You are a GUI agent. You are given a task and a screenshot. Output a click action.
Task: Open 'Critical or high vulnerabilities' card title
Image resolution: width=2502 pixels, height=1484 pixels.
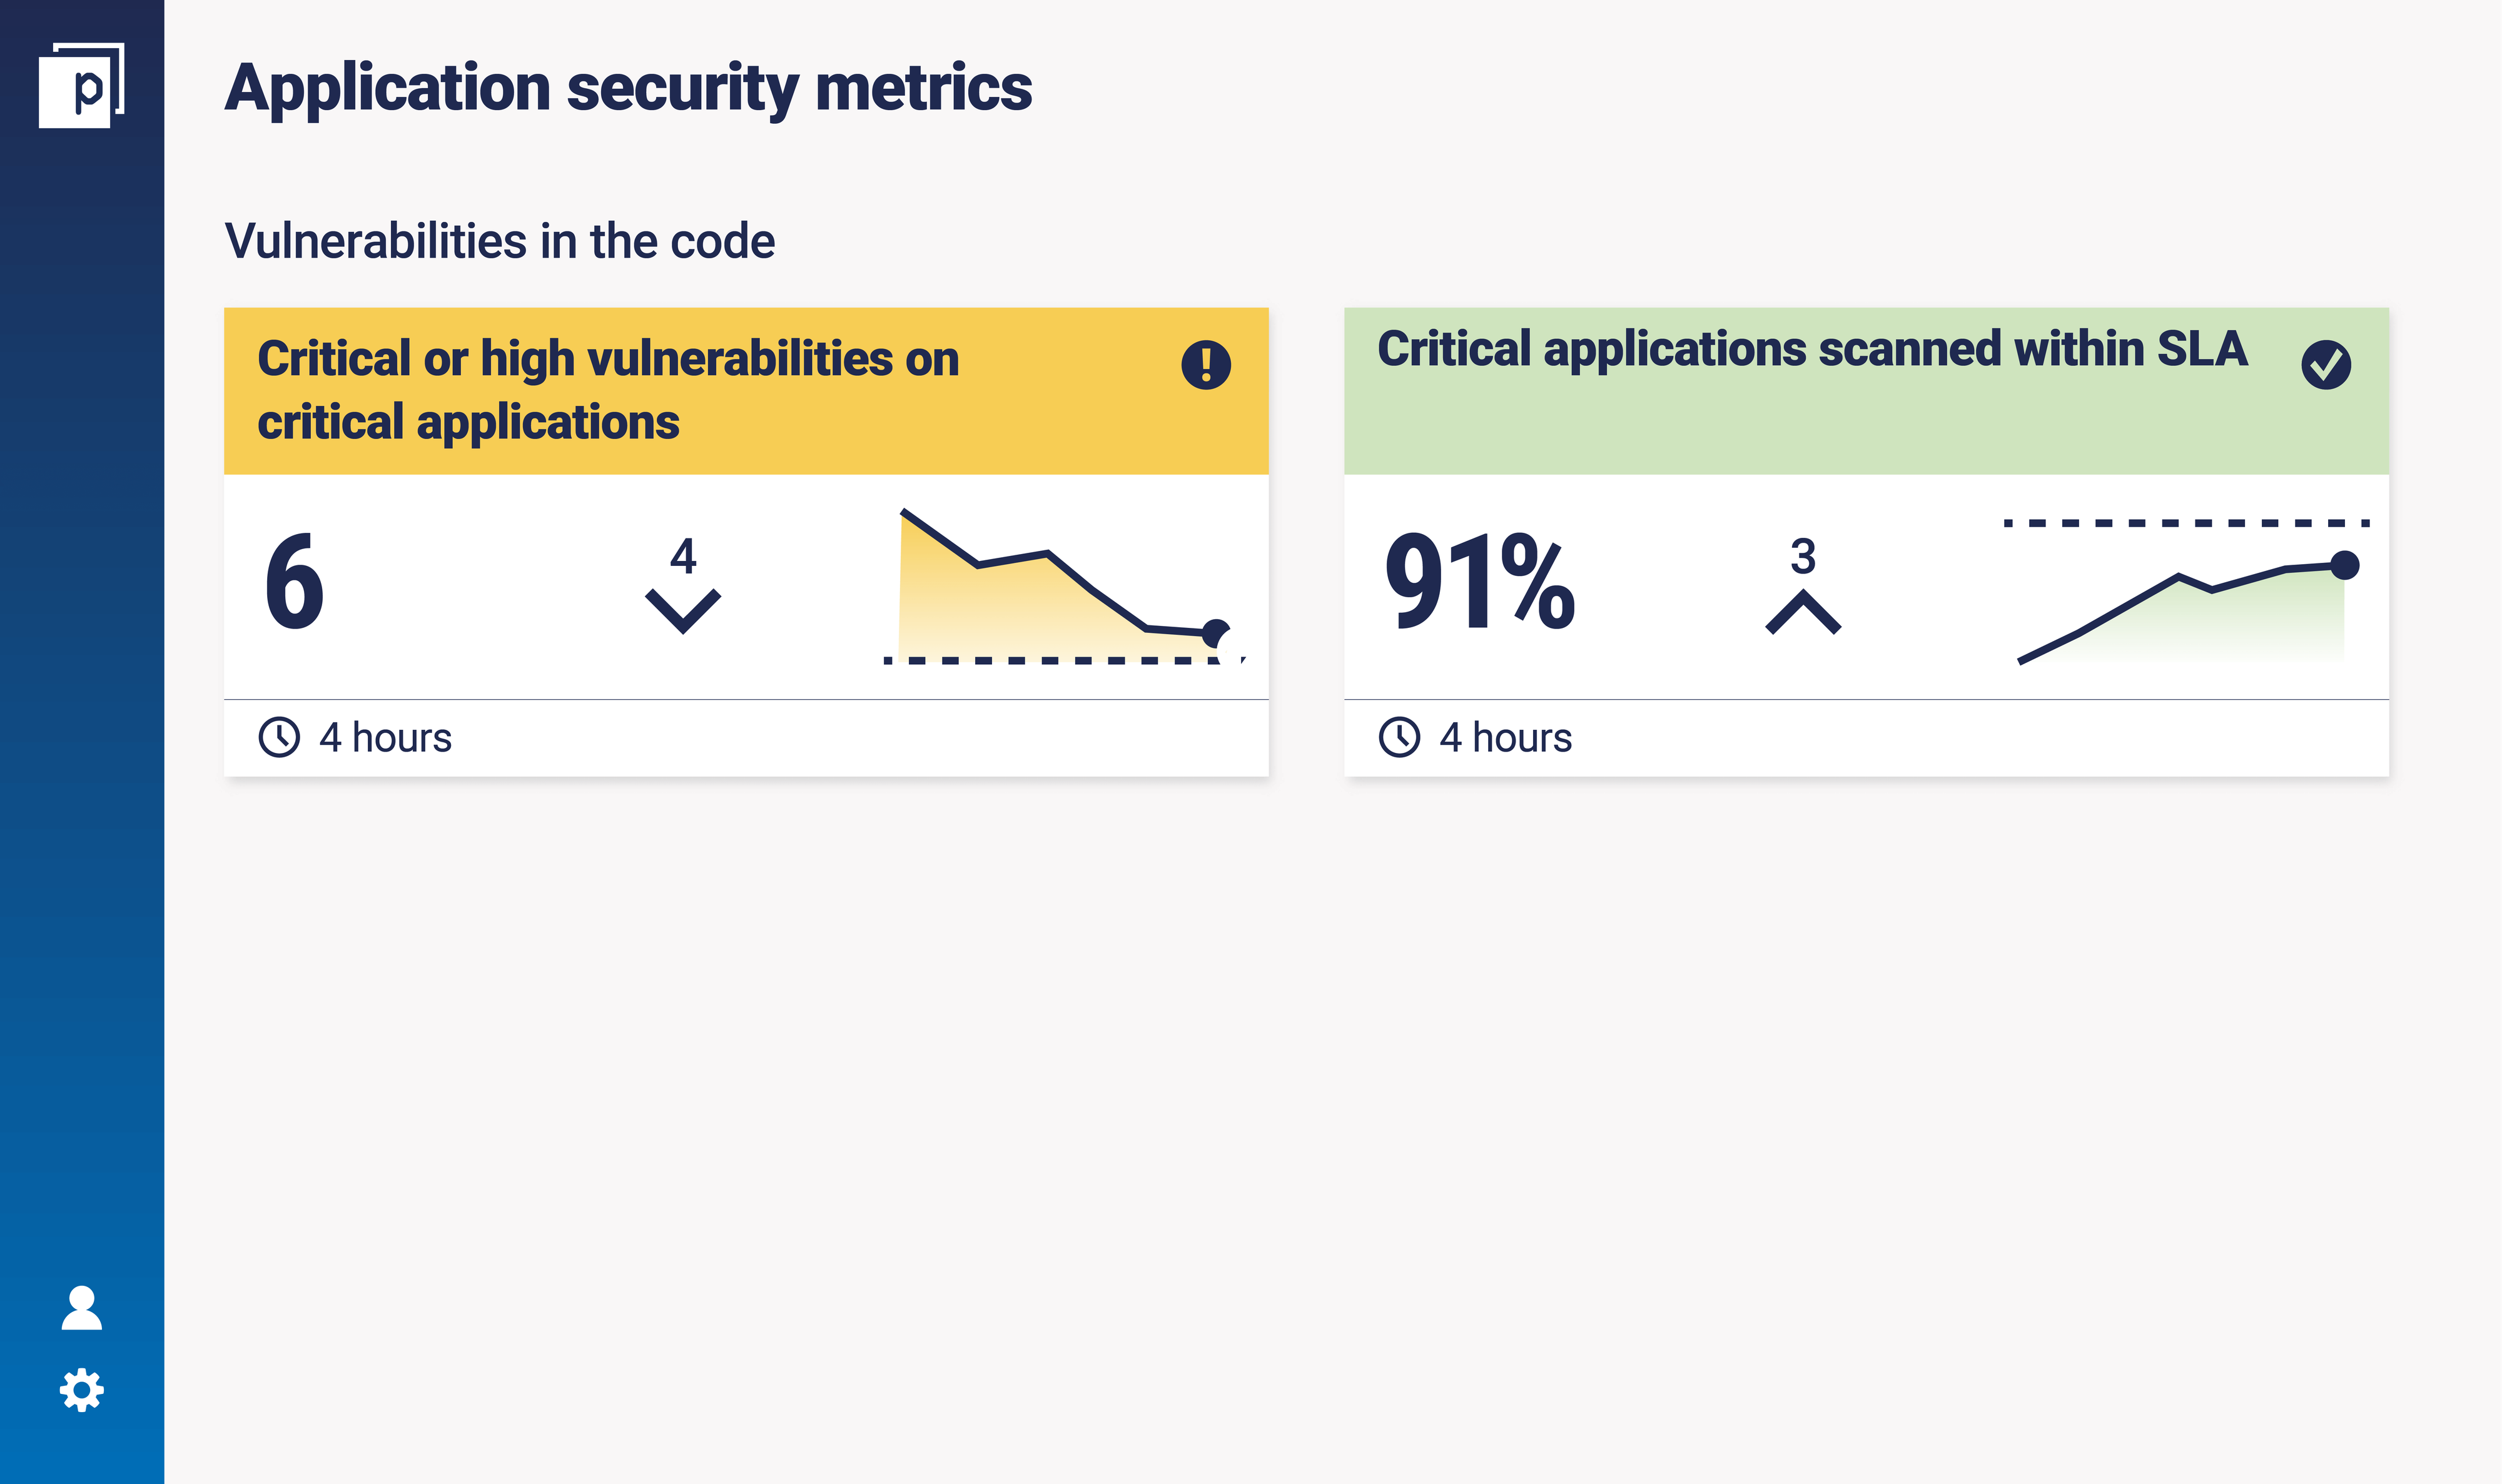[x=608, y=390]
